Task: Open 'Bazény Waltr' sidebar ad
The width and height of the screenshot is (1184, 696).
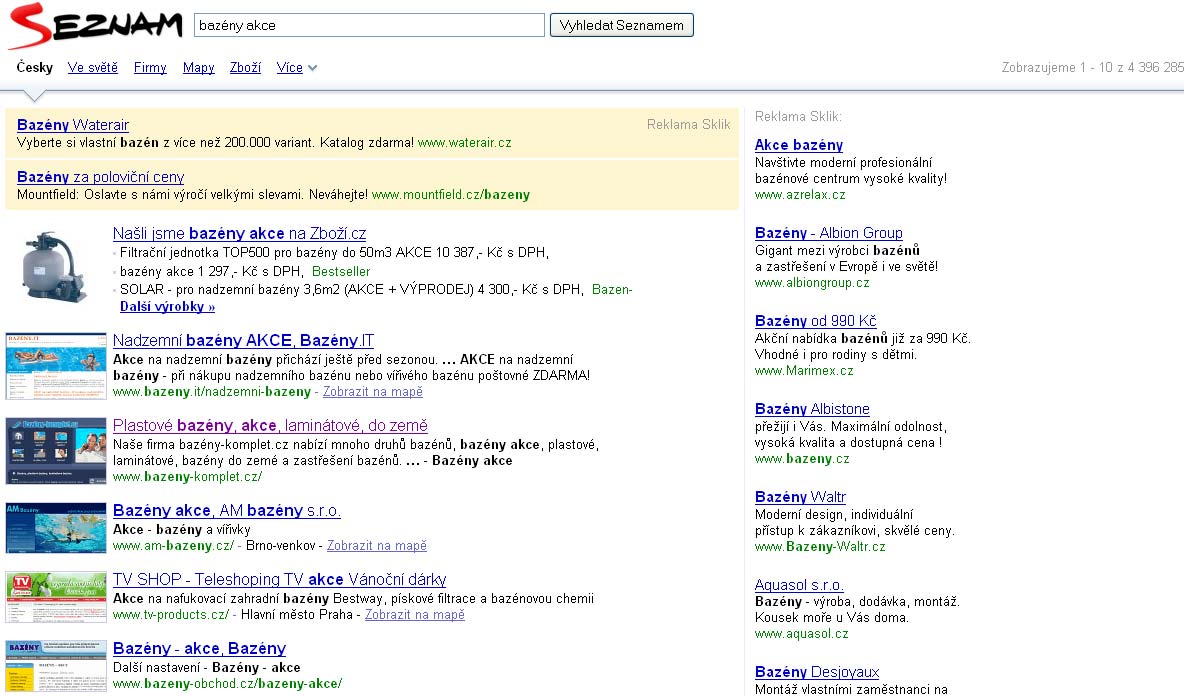Action: (x=800, y=497)
